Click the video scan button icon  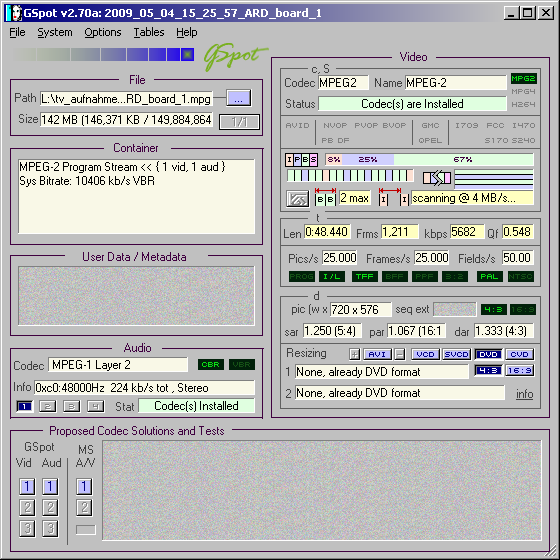pyautogui.click(x=298, y=199)
